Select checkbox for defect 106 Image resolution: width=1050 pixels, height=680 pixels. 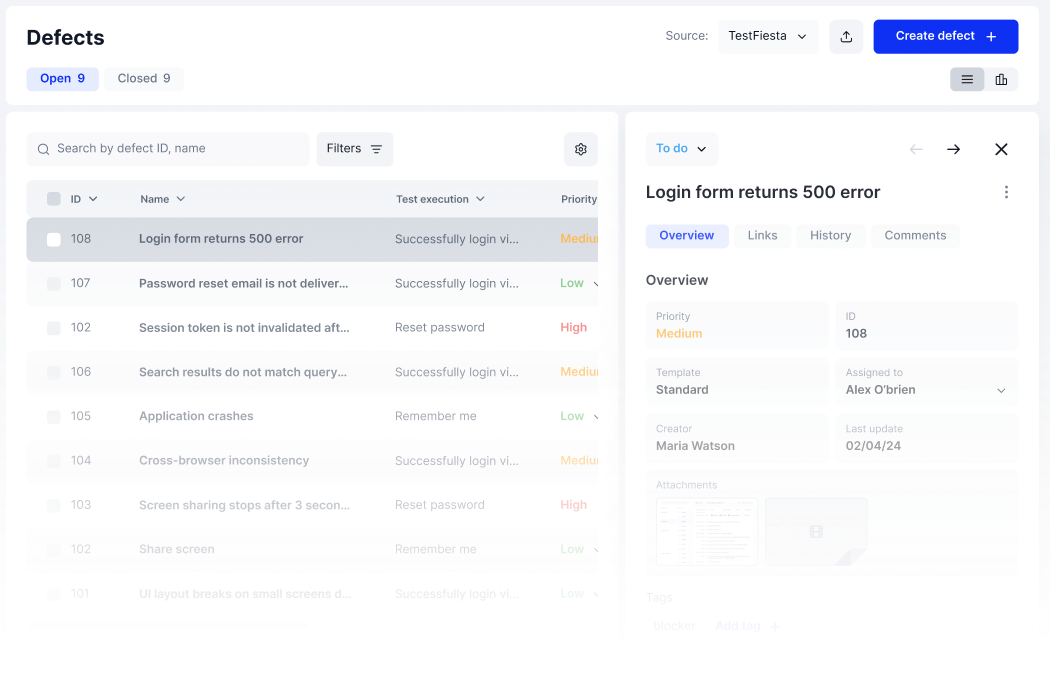54,372
